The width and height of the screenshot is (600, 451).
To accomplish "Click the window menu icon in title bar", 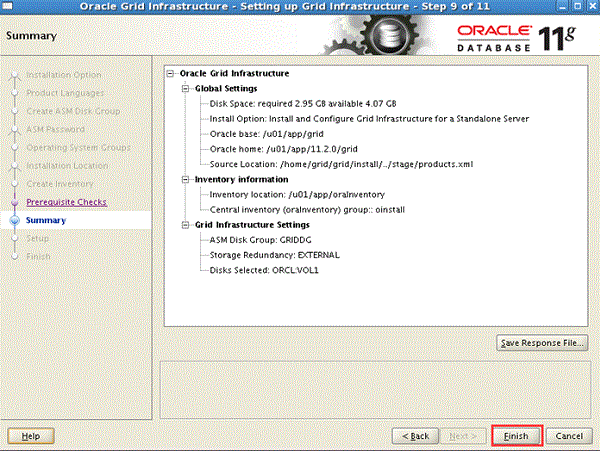I will (x=7, y=6).
